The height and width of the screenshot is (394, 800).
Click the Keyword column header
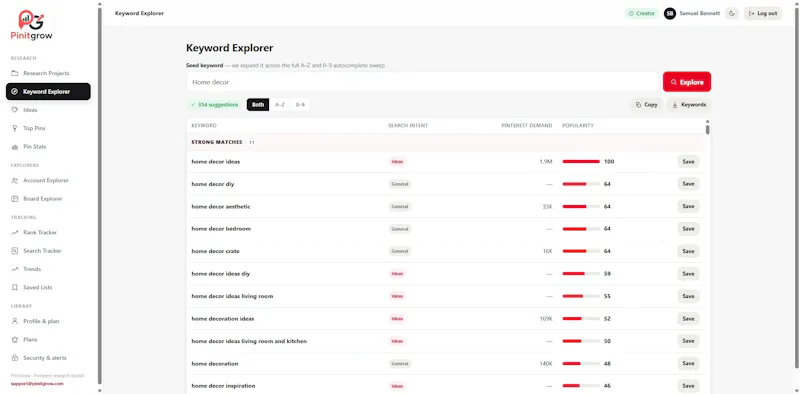tap(204, 126)
